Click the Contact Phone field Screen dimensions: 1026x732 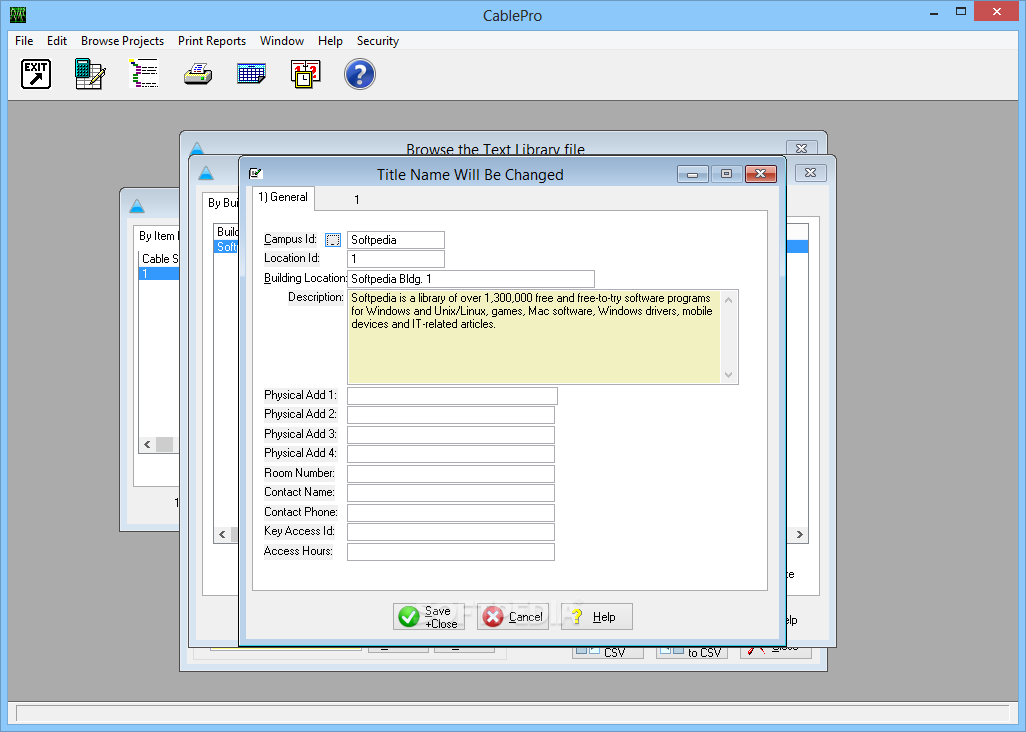tap(451, 512)
